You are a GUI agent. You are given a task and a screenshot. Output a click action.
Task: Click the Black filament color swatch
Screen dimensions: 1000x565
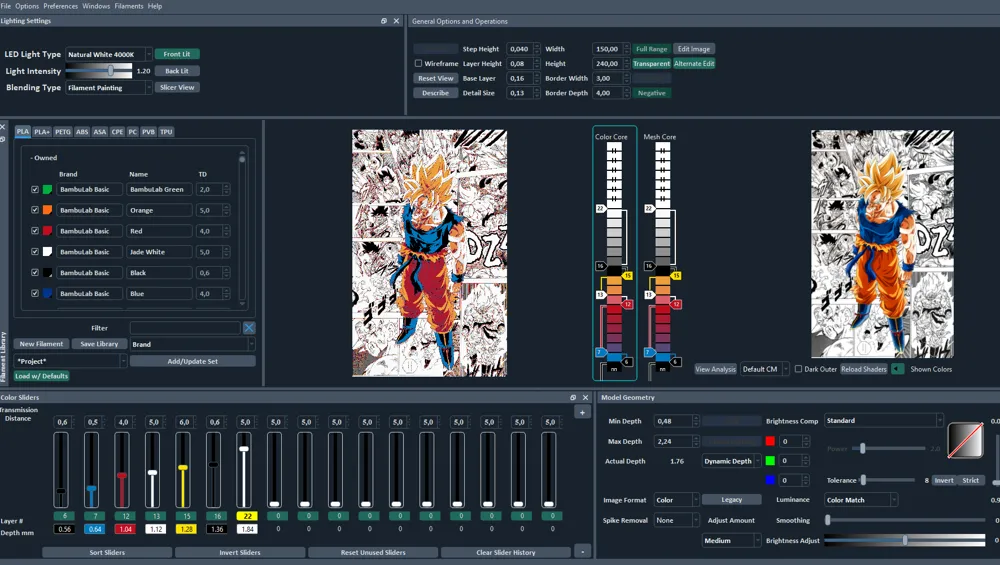tap(47, 272)
